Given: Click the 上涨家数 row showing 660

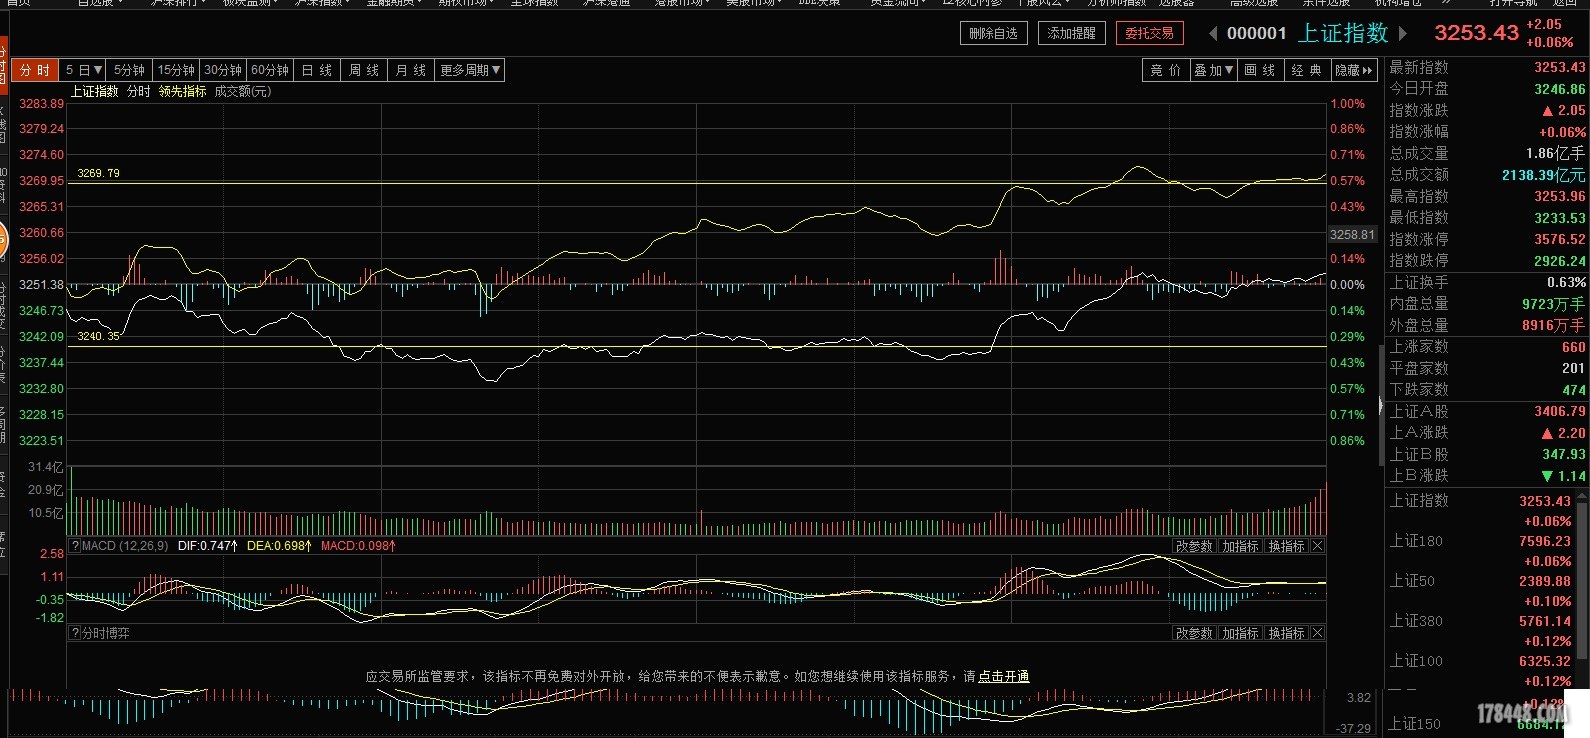Looking at the screenshot, I should point(1487,347).
